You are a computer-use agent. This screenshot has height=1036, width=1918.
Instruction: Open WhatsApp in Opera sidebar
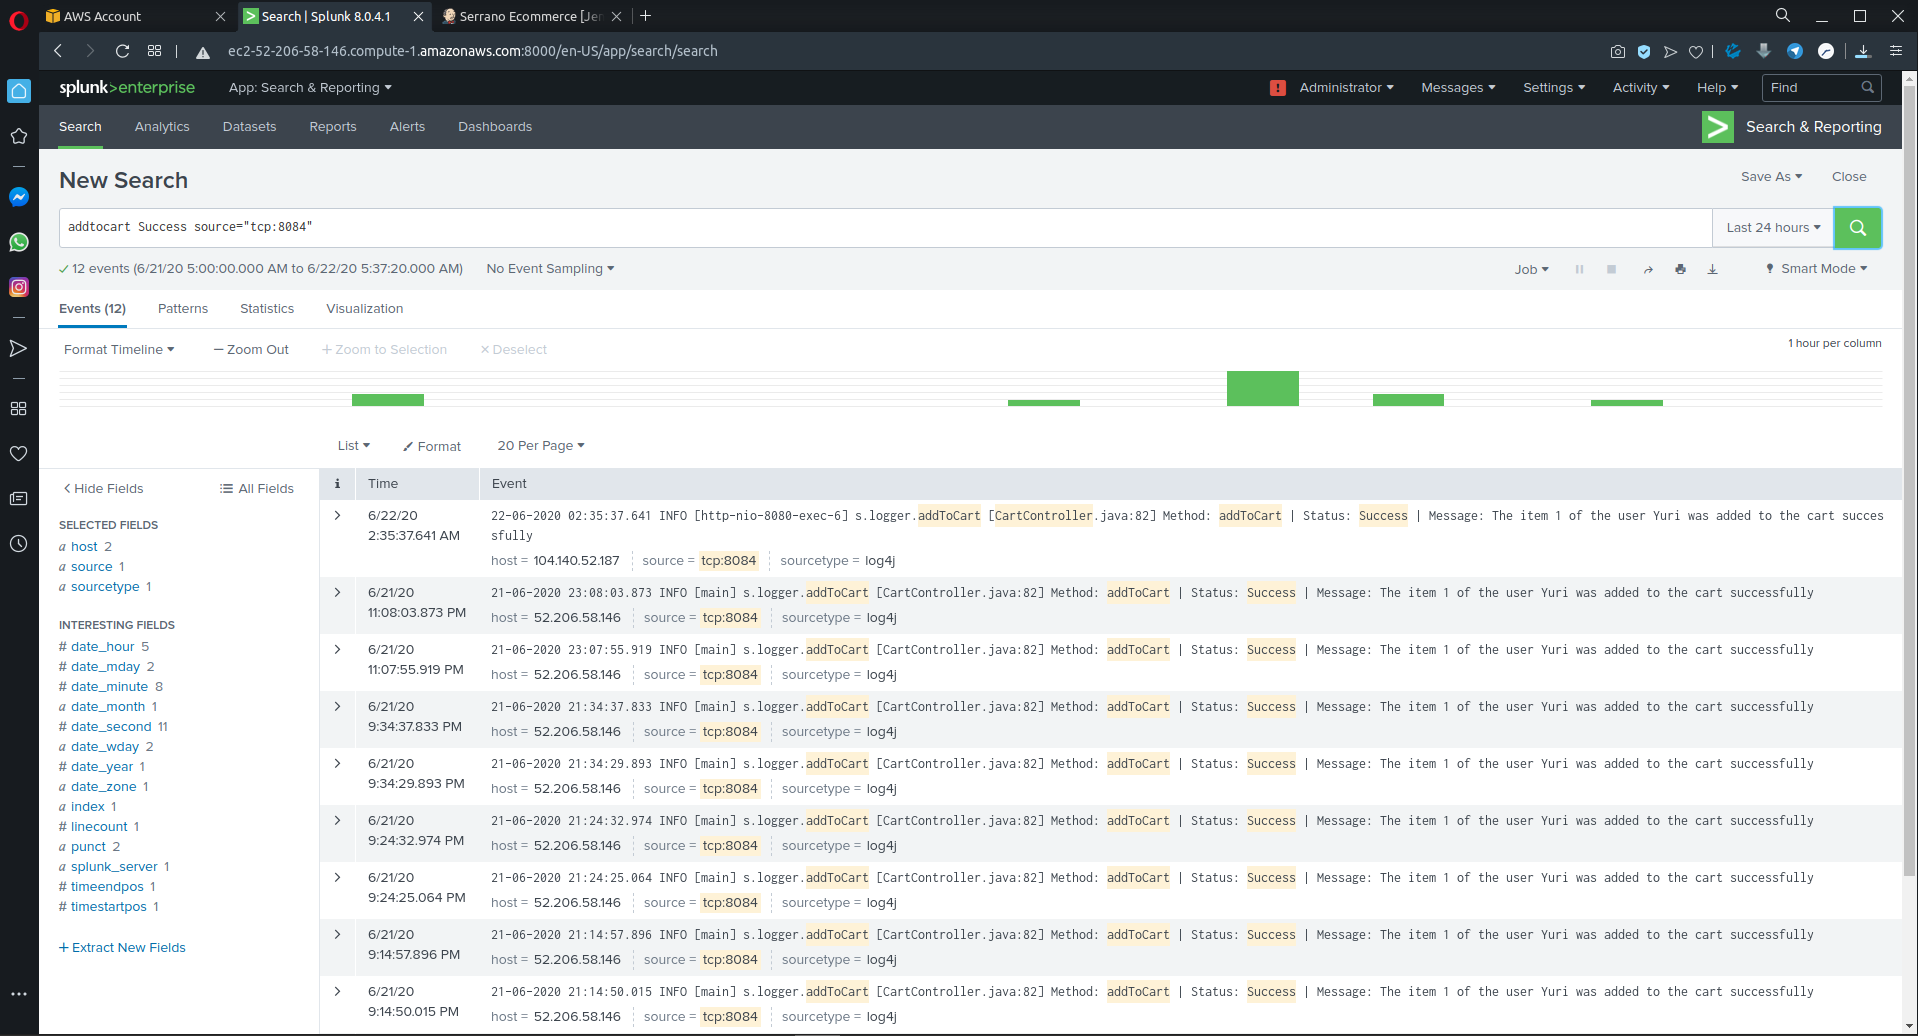(19, 242)
